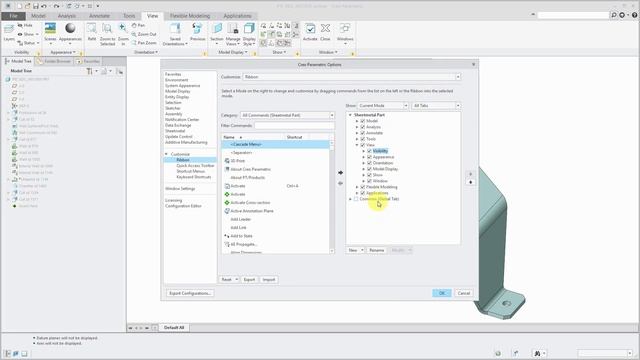Screen dimensions: 640x360
Task: Select Quick Access Toolbar in the options list
Action: (195, 166)
